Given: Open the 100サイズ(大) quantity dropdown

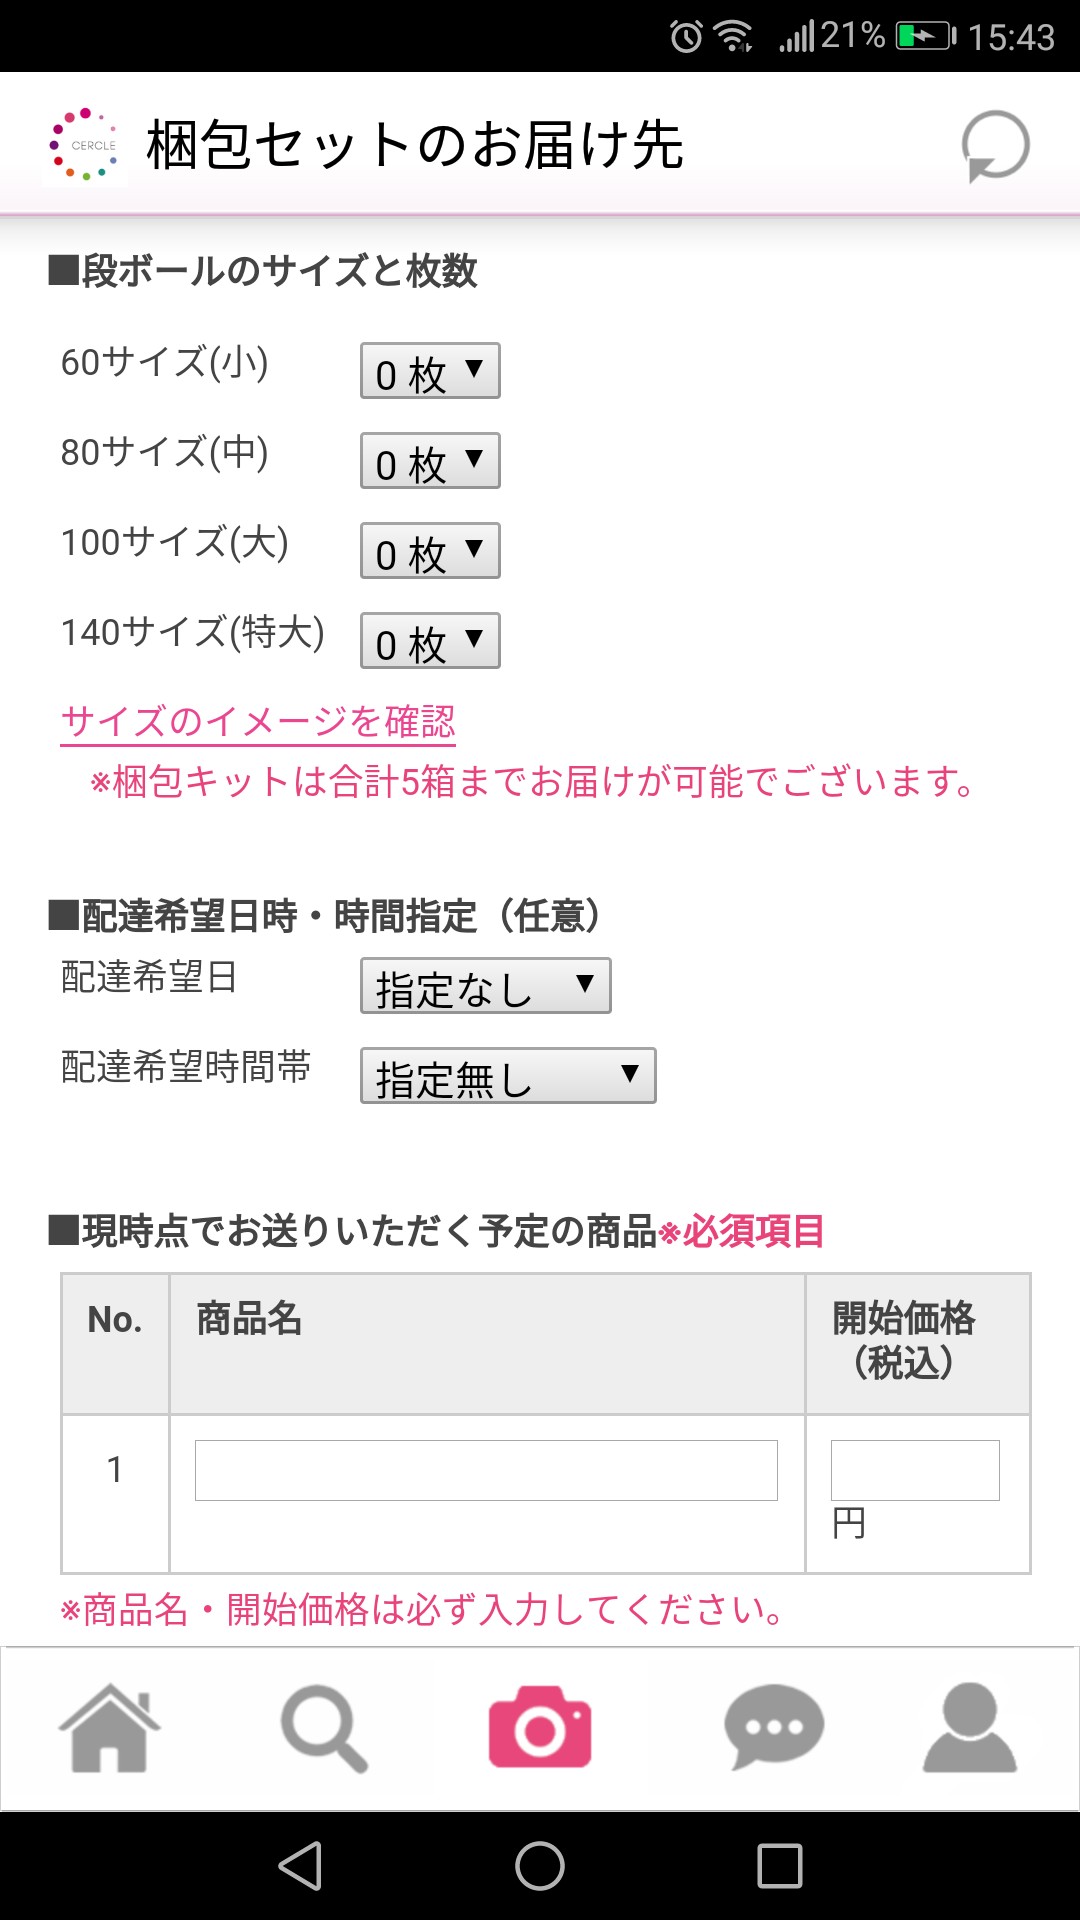Looking at the screenshot, I should pyautogui.click(x=430, y=551).
